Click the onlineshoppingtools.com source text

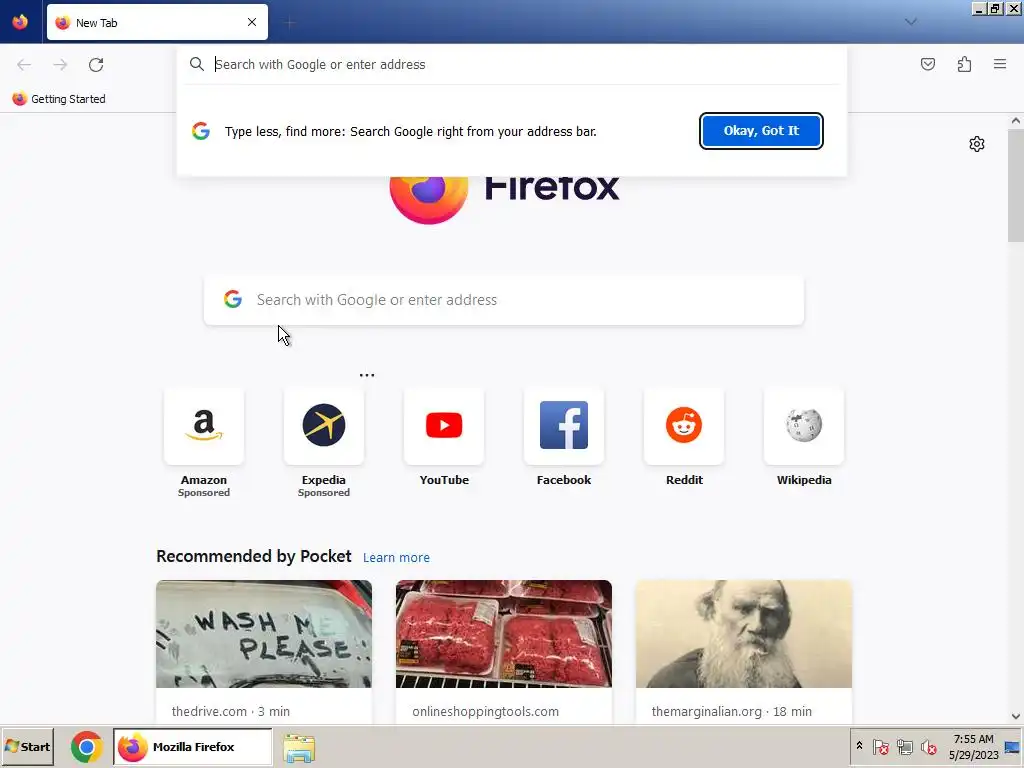[485, 711]
